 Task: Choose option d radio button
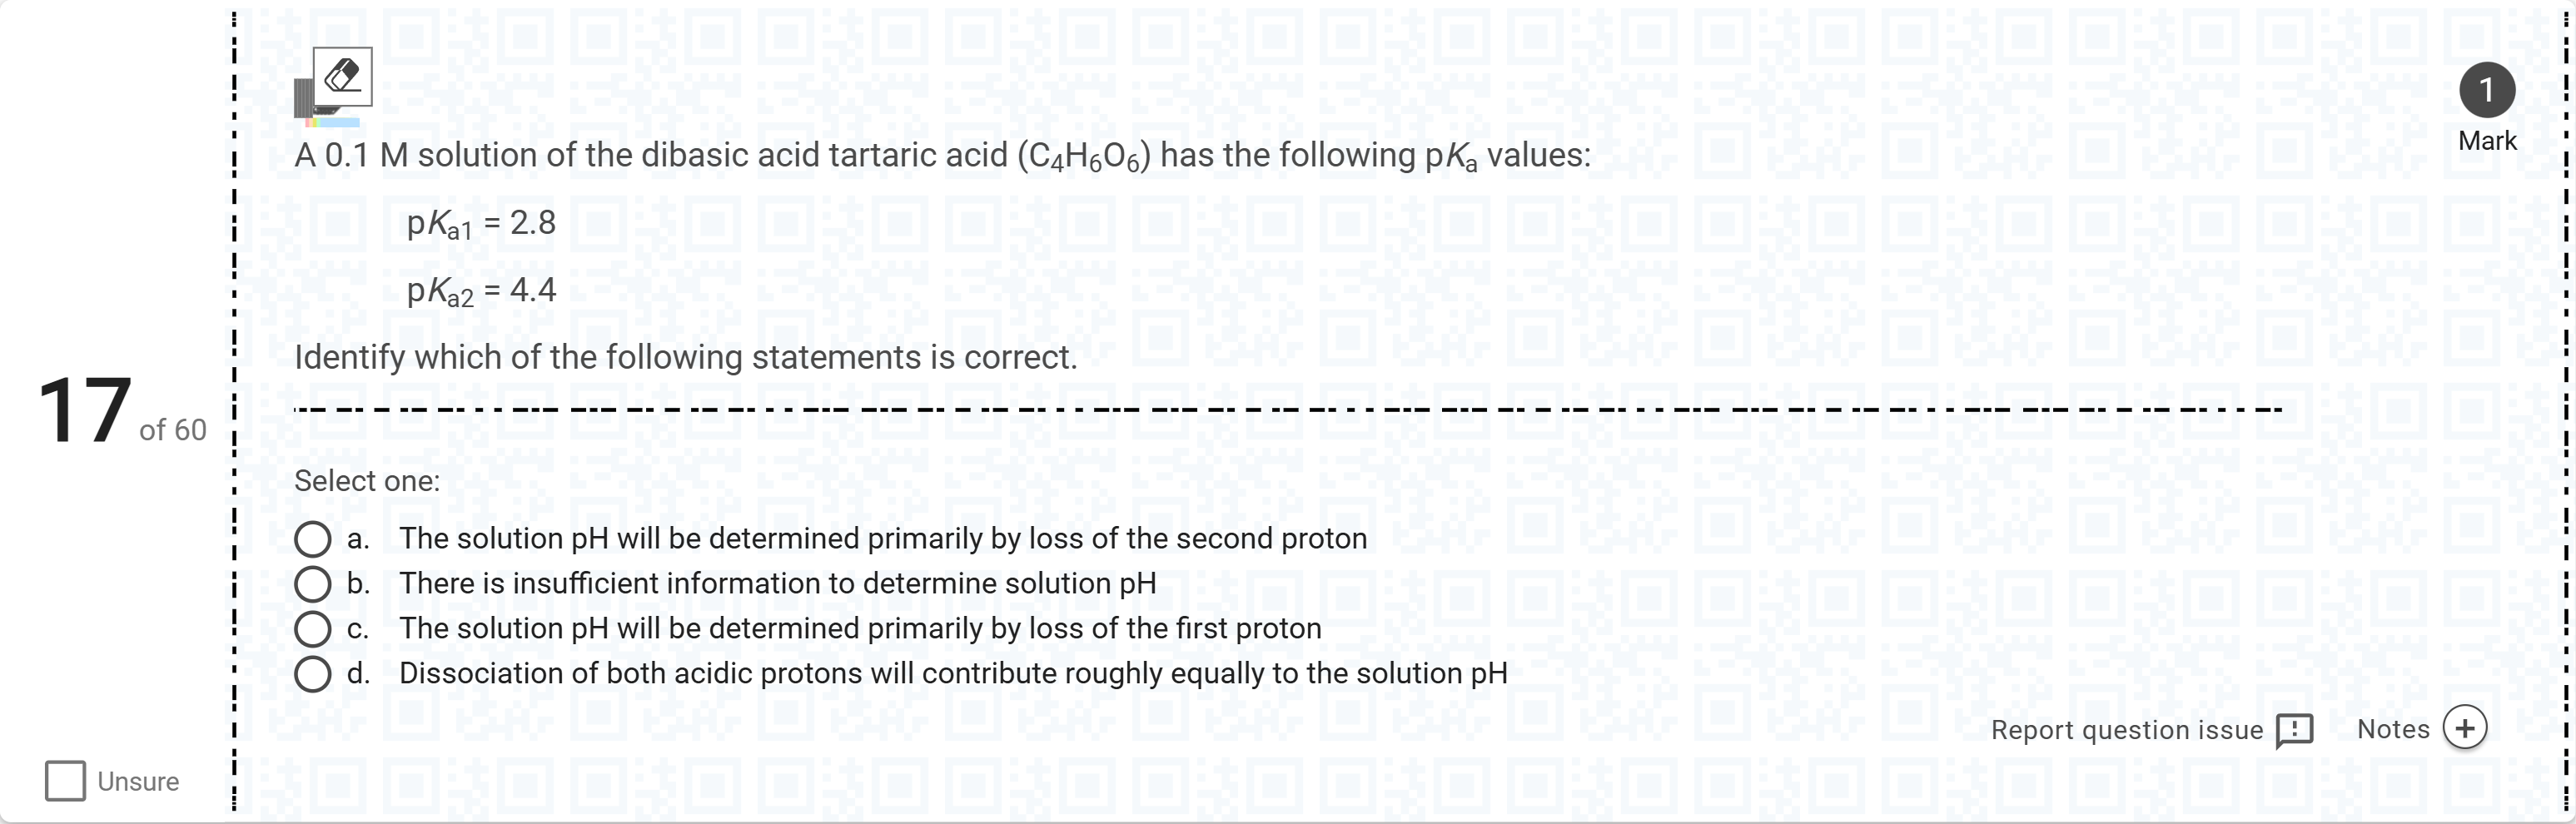313,674
